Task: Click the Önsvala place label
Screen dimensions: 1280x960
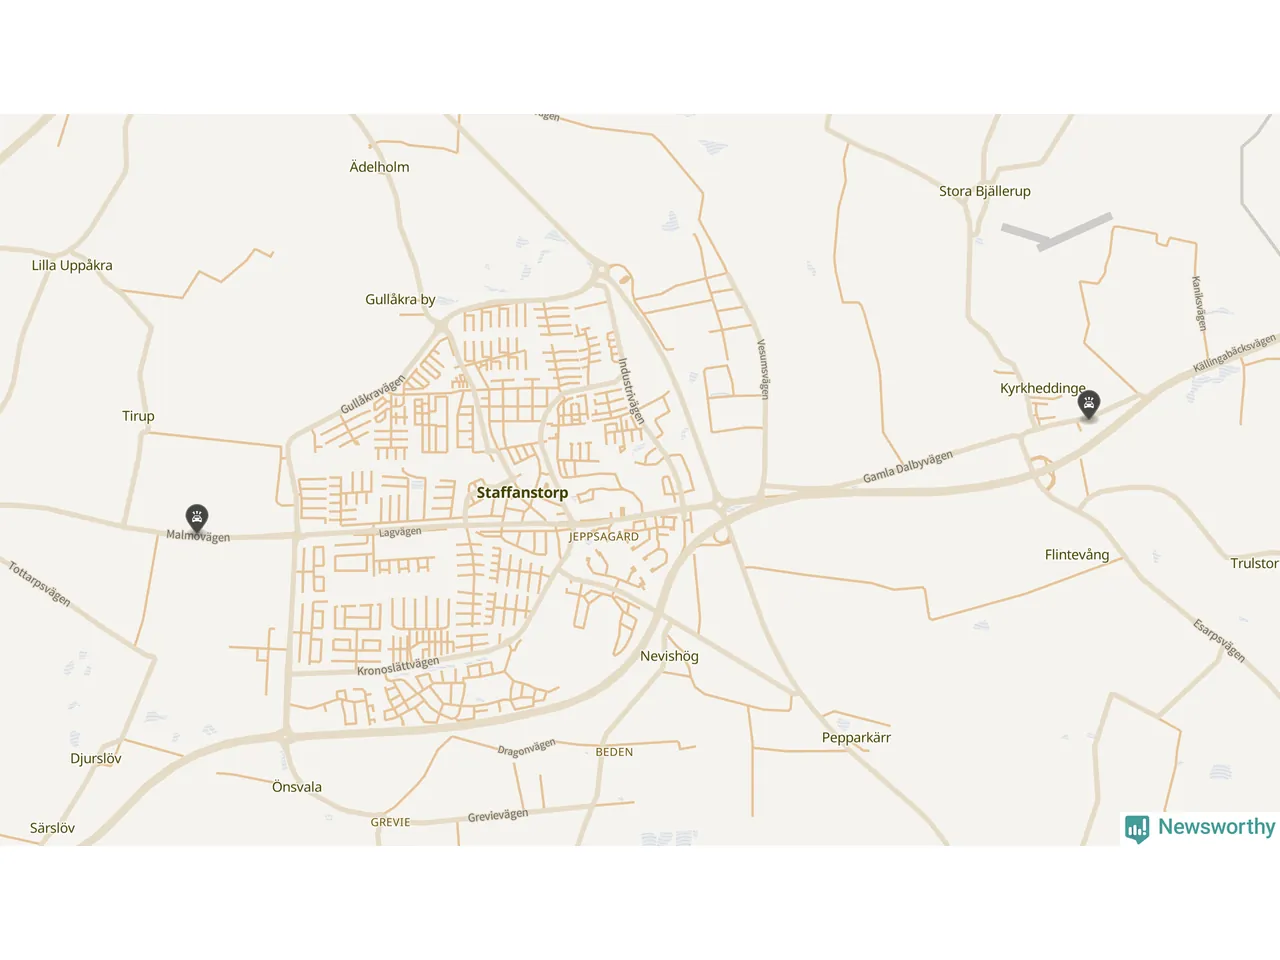Action: click(297, 787)
